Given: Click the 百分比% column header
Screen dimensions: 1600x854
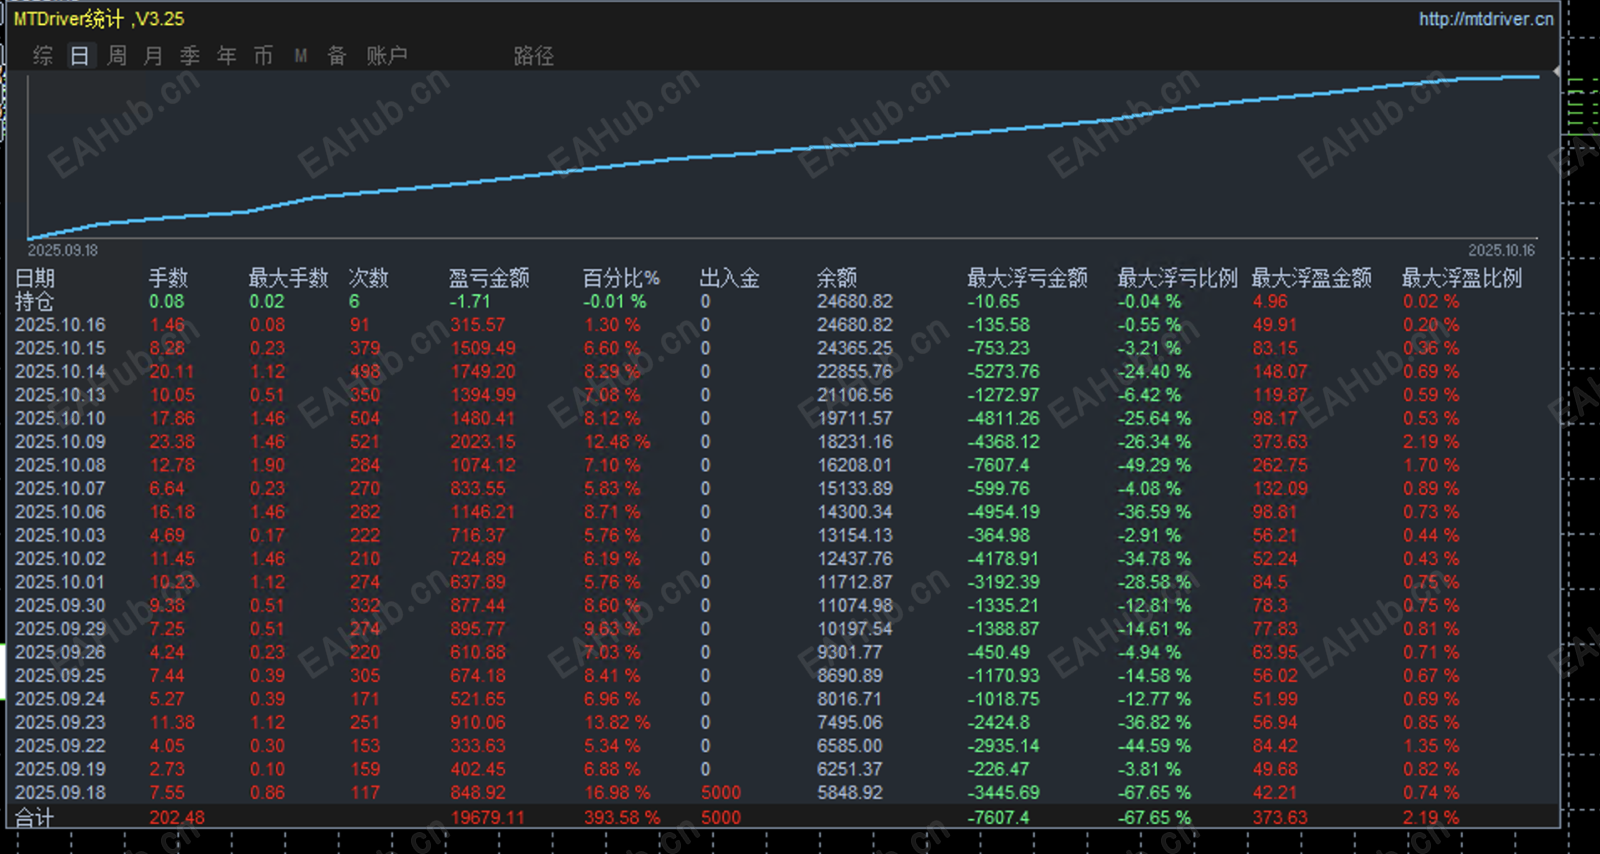Looking at the screenshot, I should [x=621, y=278].
